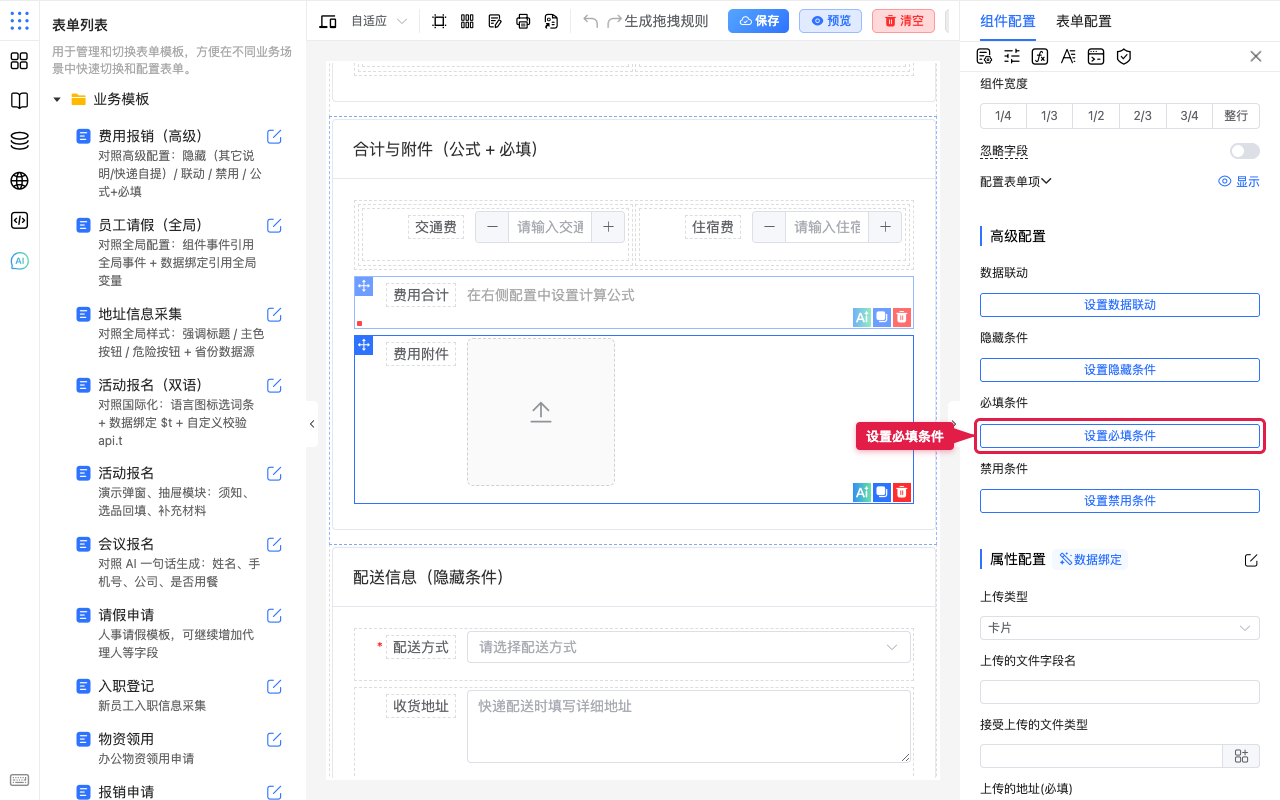Open the database icon in the left rail
This screenshot has width=1280, height=800.
[x=19, y=141]
